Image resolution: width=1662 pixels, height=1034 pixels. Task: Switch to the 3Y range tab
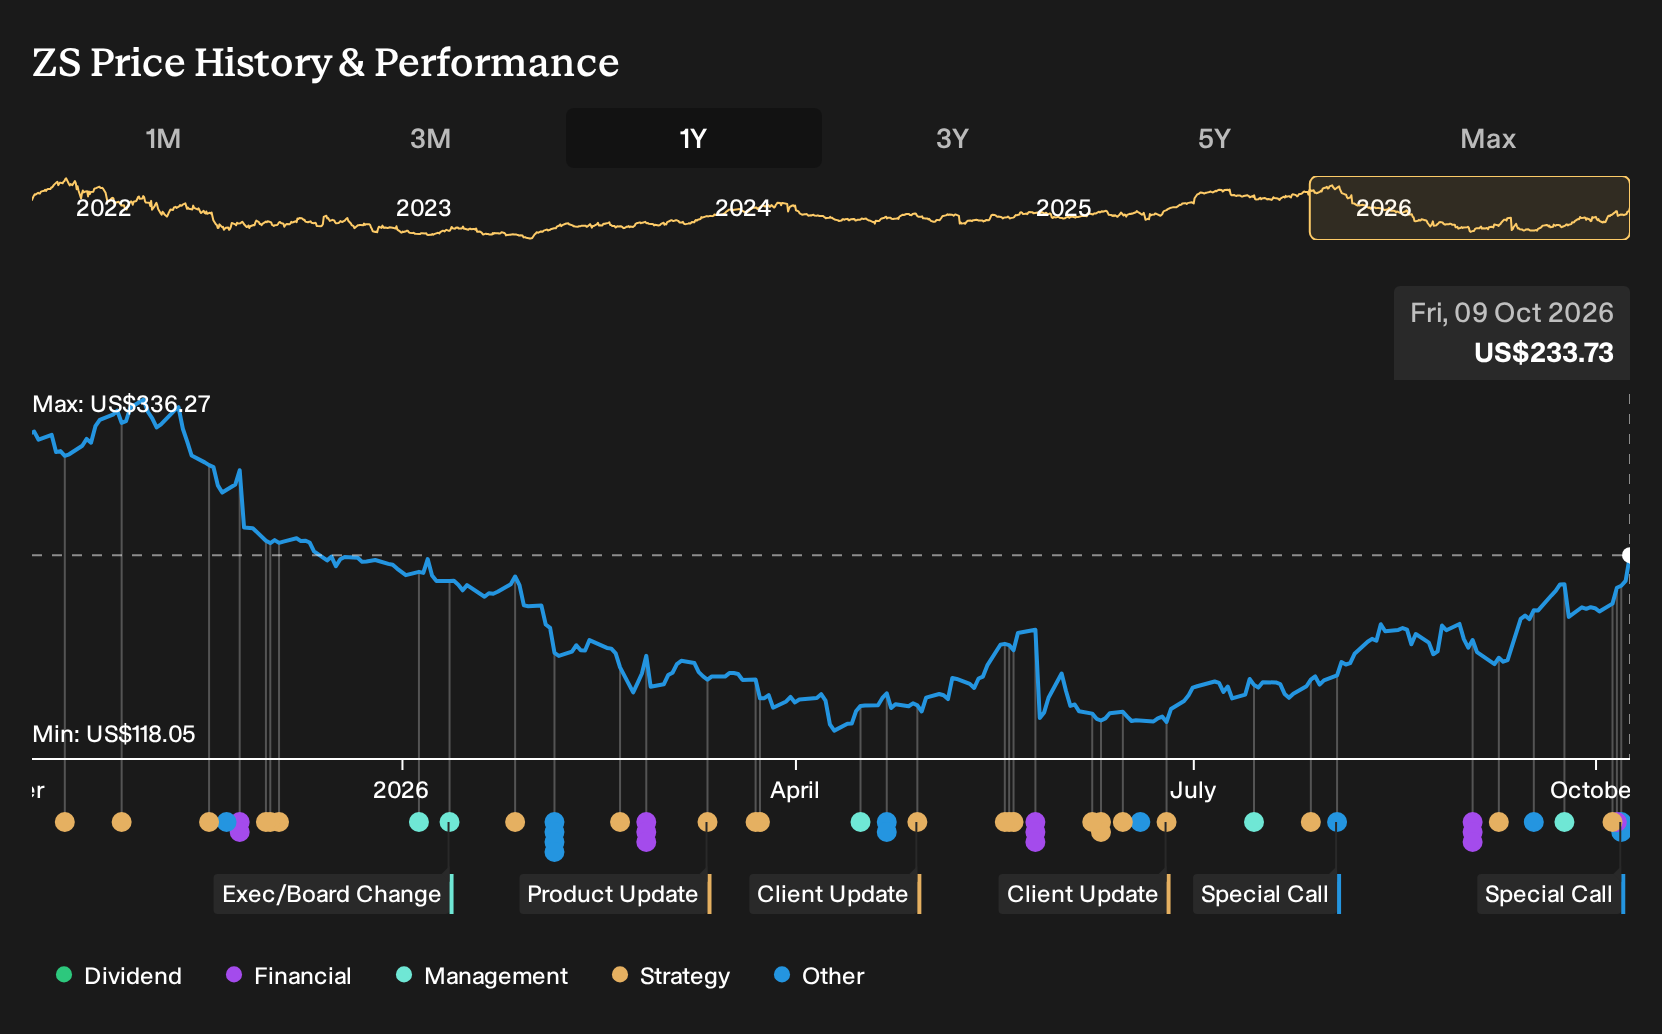coord(952,138)
